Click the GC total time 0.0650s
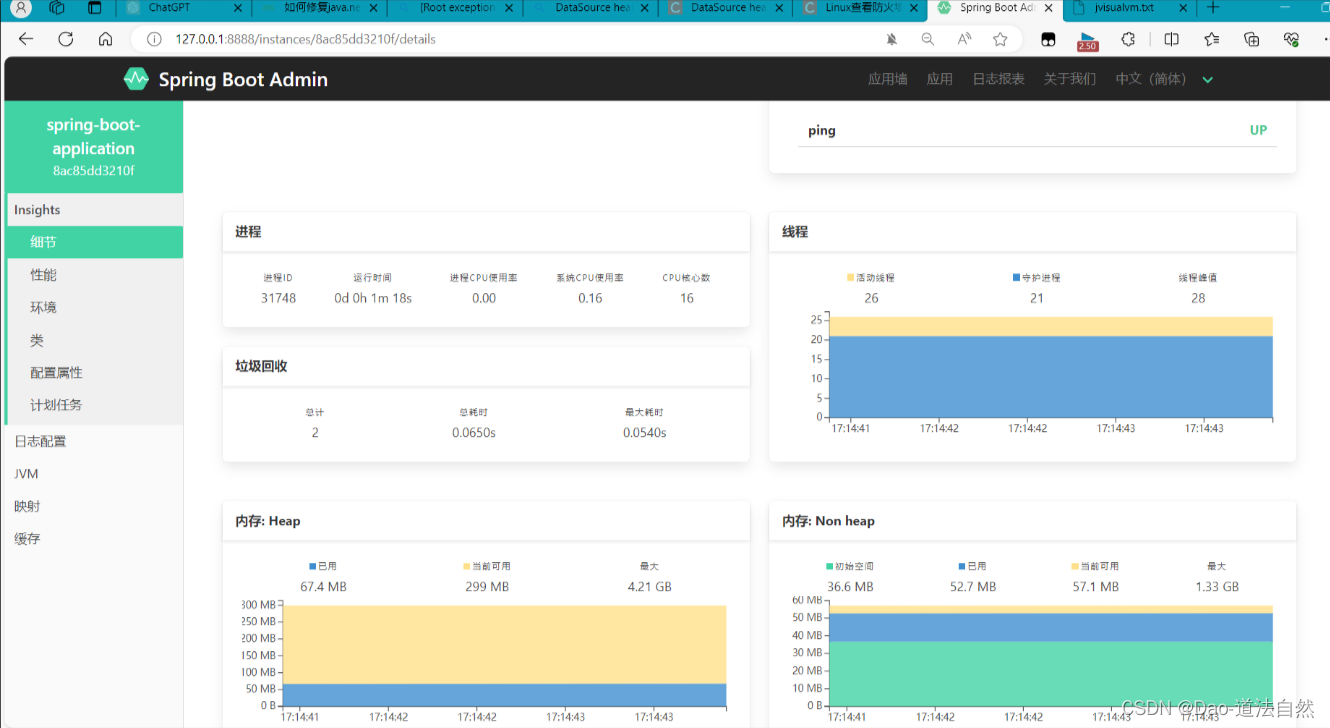 (x=474, y=433)
